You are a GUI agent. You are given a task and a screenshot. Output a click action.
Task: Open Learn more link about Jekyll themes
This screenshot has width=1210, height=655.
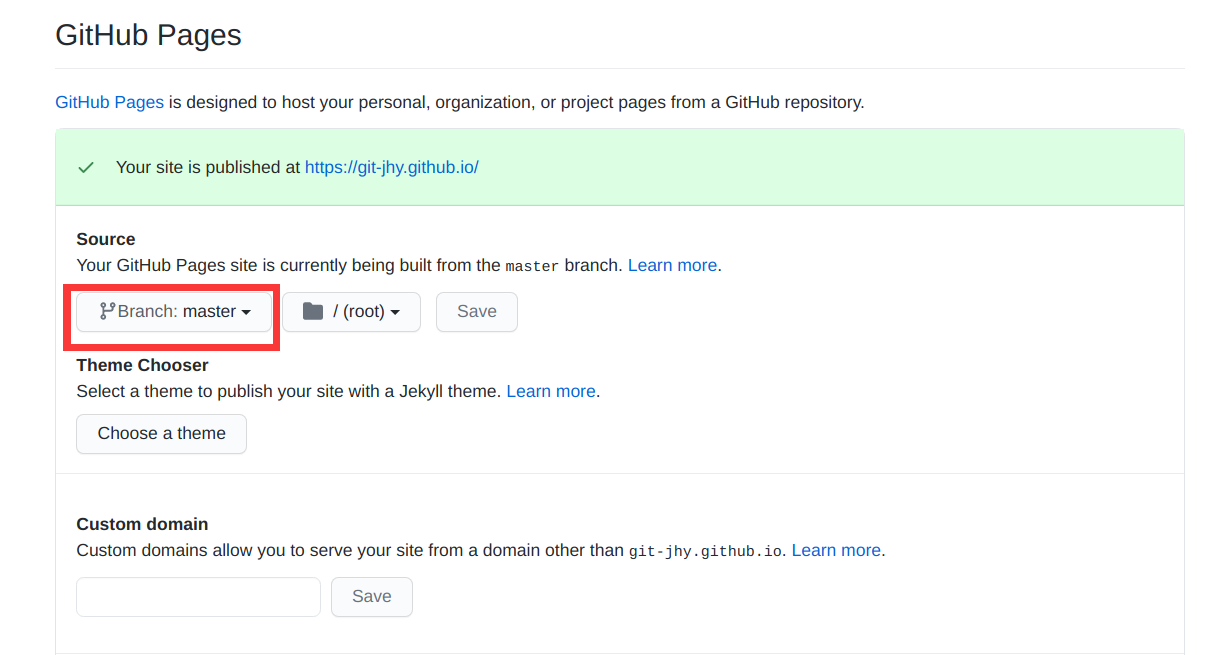(551, 391)
